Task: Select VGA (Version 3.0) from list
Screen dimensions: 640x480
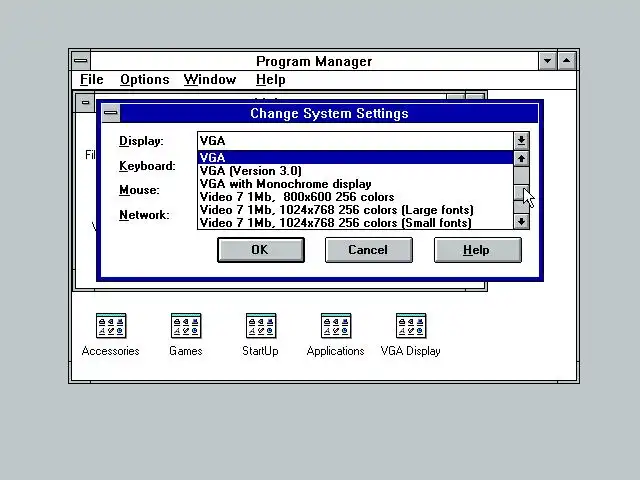Action: click(355, 171)
